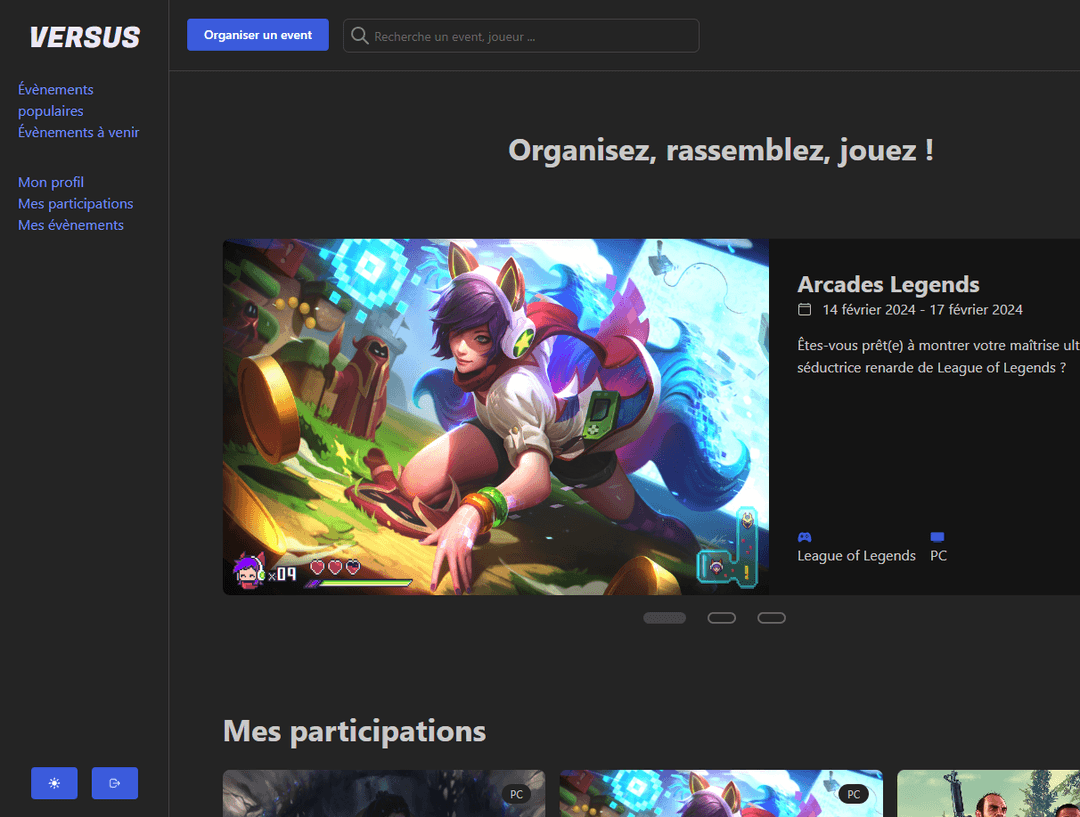Screen dimensions: 1080x817
Task: Click the event description paragraph
Action: pos(938,356)
